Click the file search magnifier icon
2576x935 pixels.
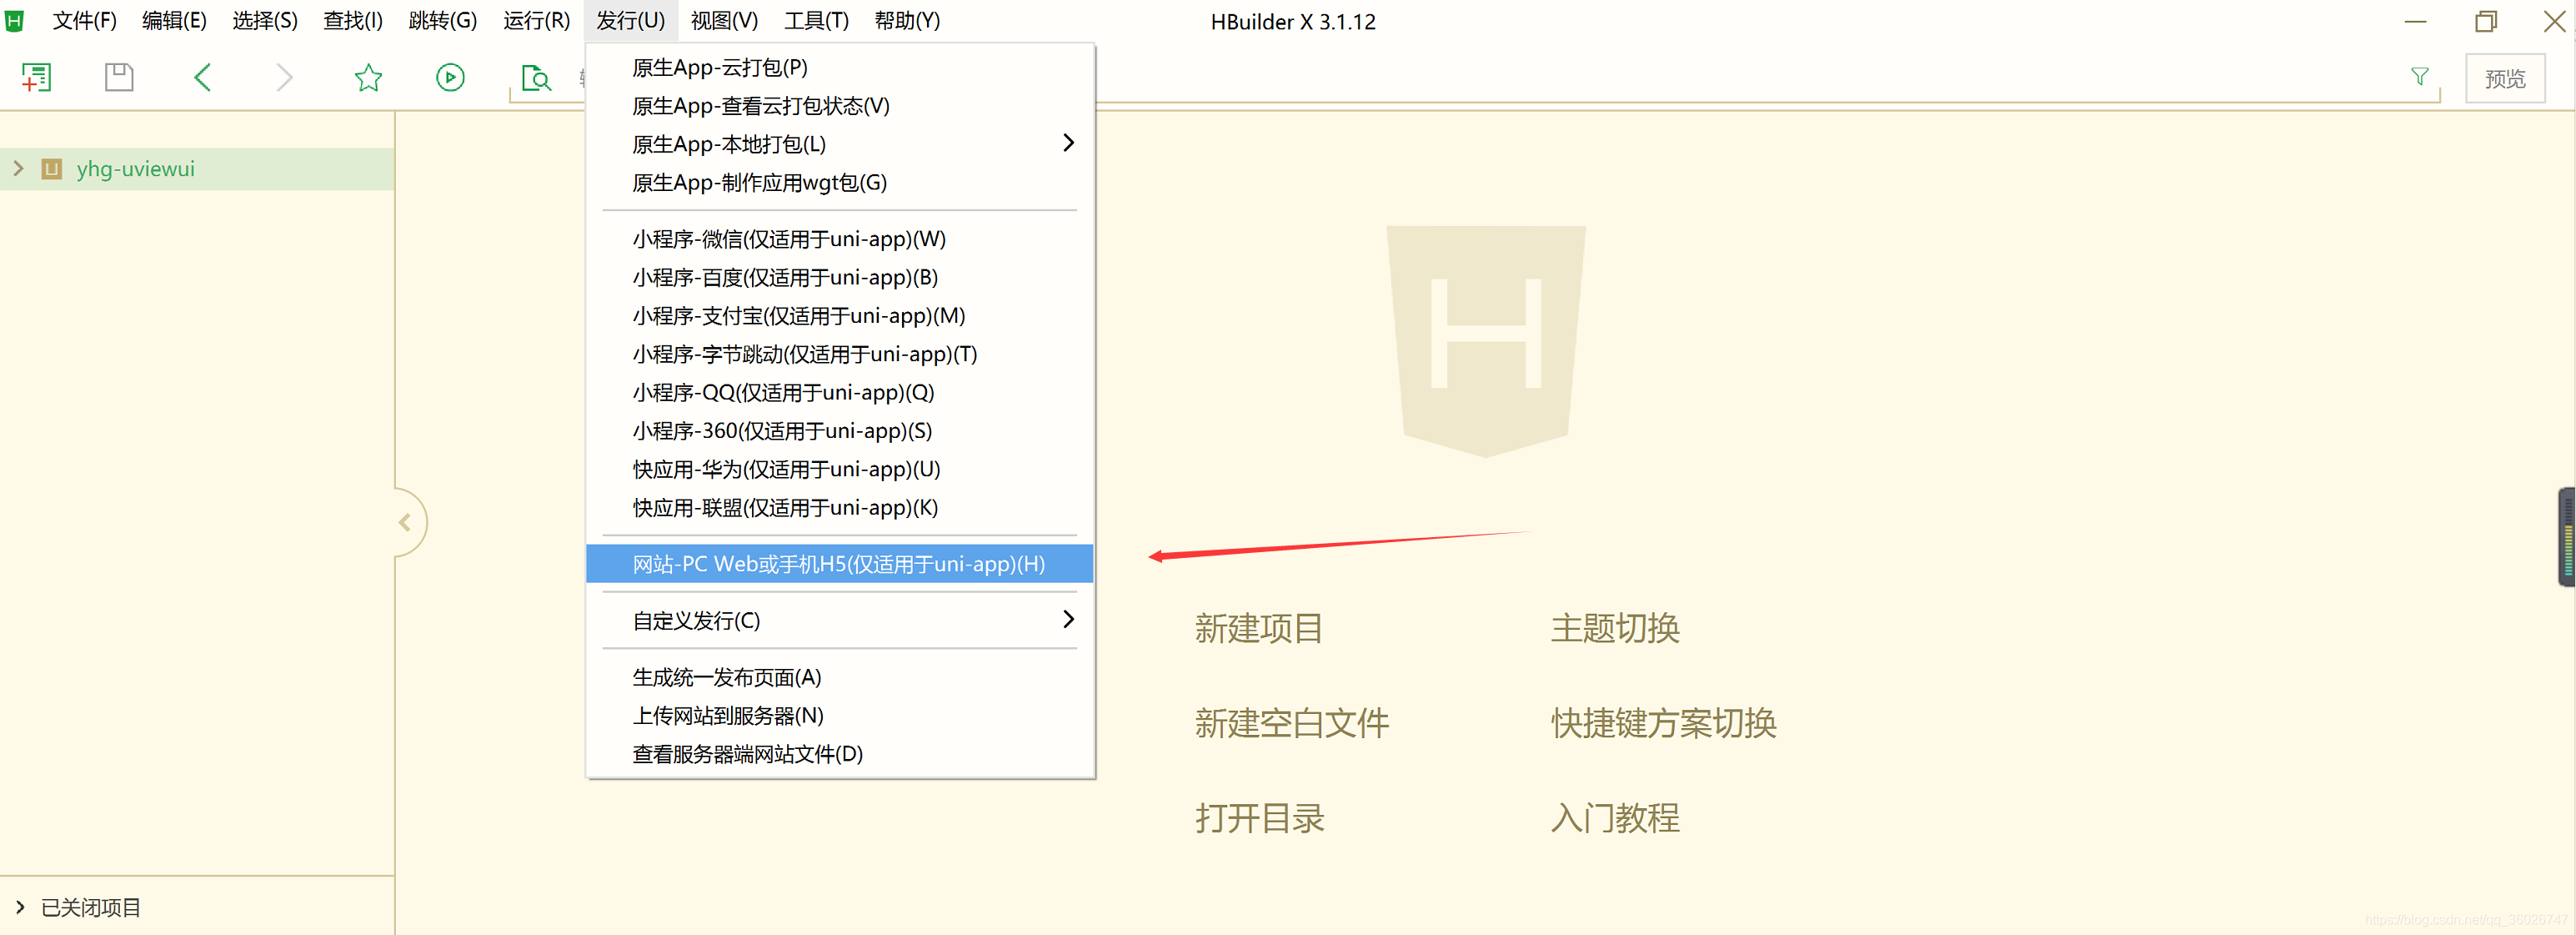[536, 78]
